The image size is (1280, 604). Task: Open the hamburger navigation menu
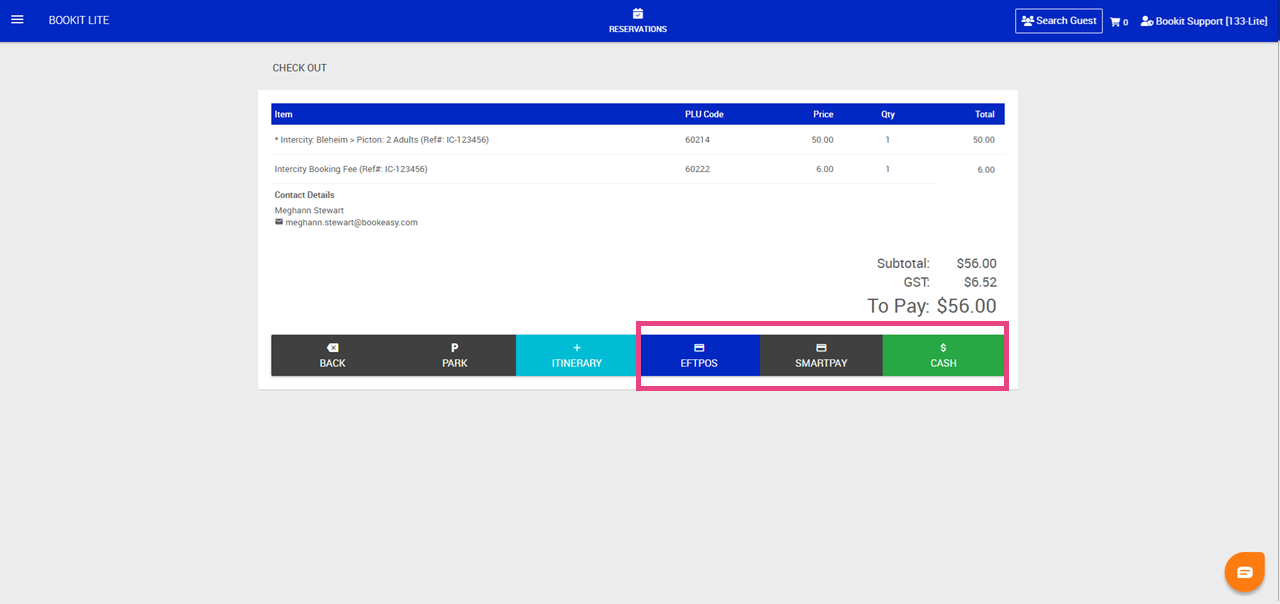coord(17,20)
